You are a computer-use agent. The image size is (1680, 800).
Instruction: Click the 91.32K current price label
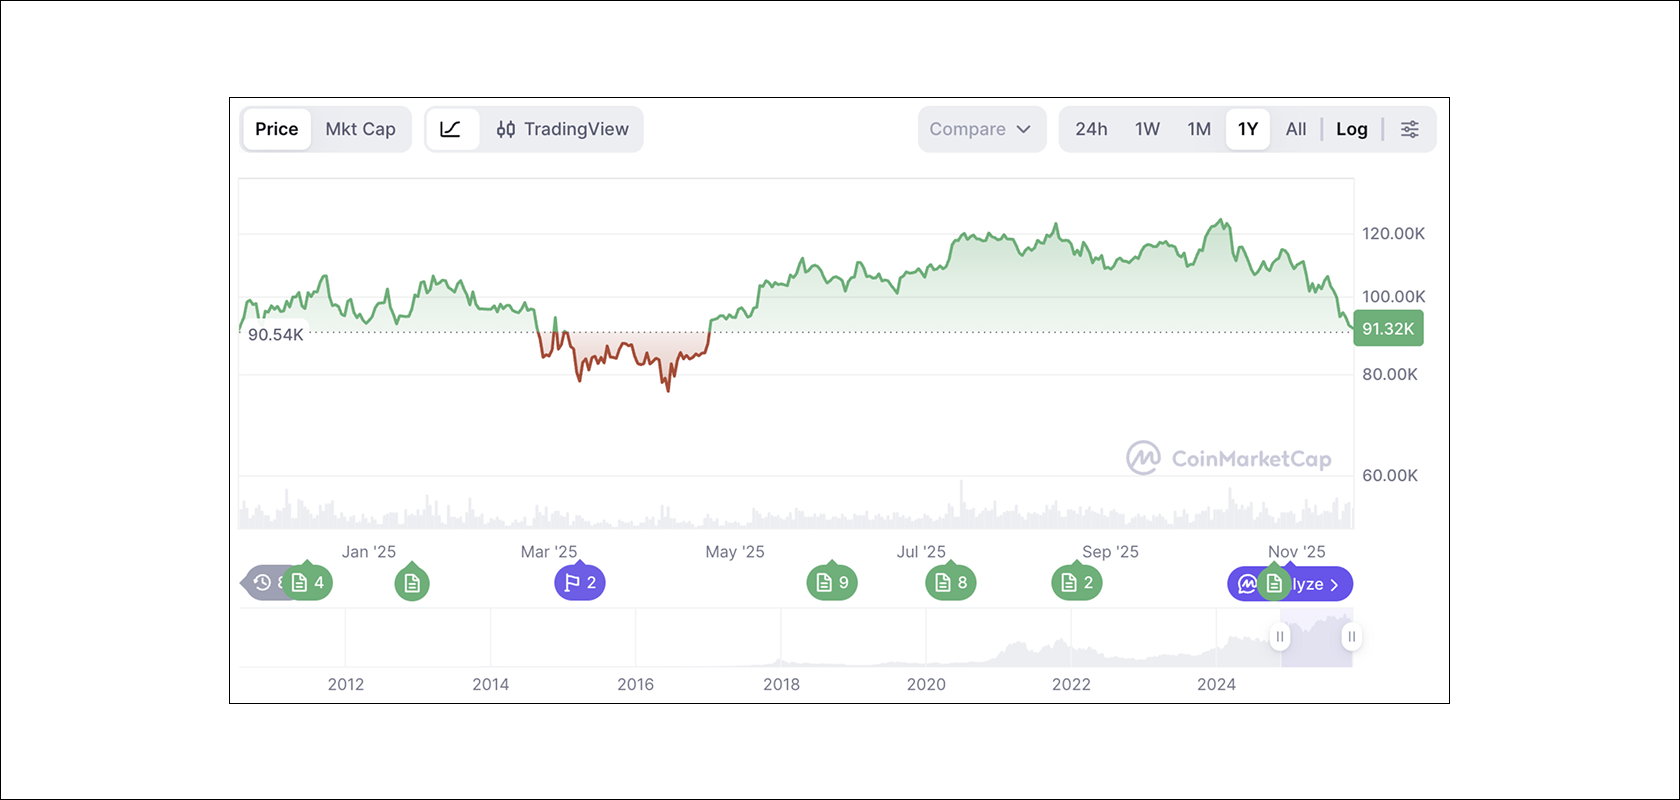tap(1388, 329)
